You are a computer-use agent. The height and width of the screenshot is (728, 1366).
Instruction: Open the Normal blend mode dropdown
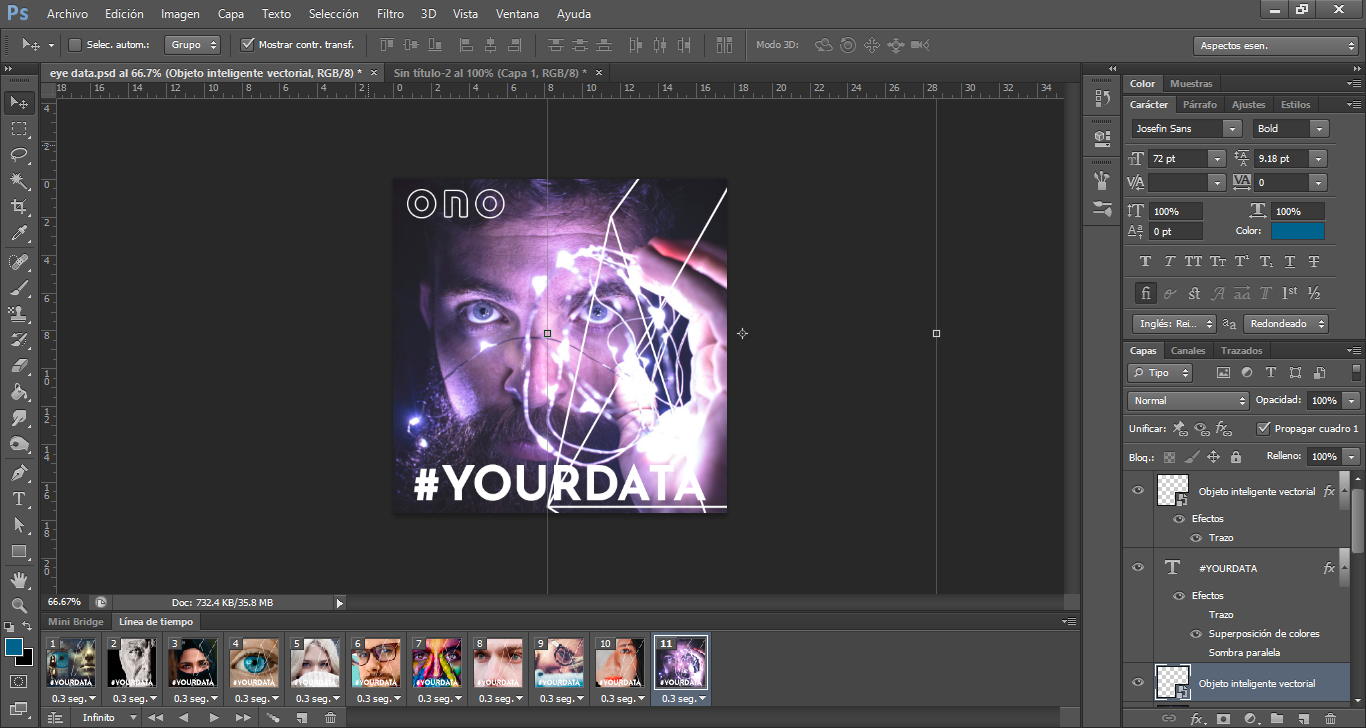(1188, 400)
